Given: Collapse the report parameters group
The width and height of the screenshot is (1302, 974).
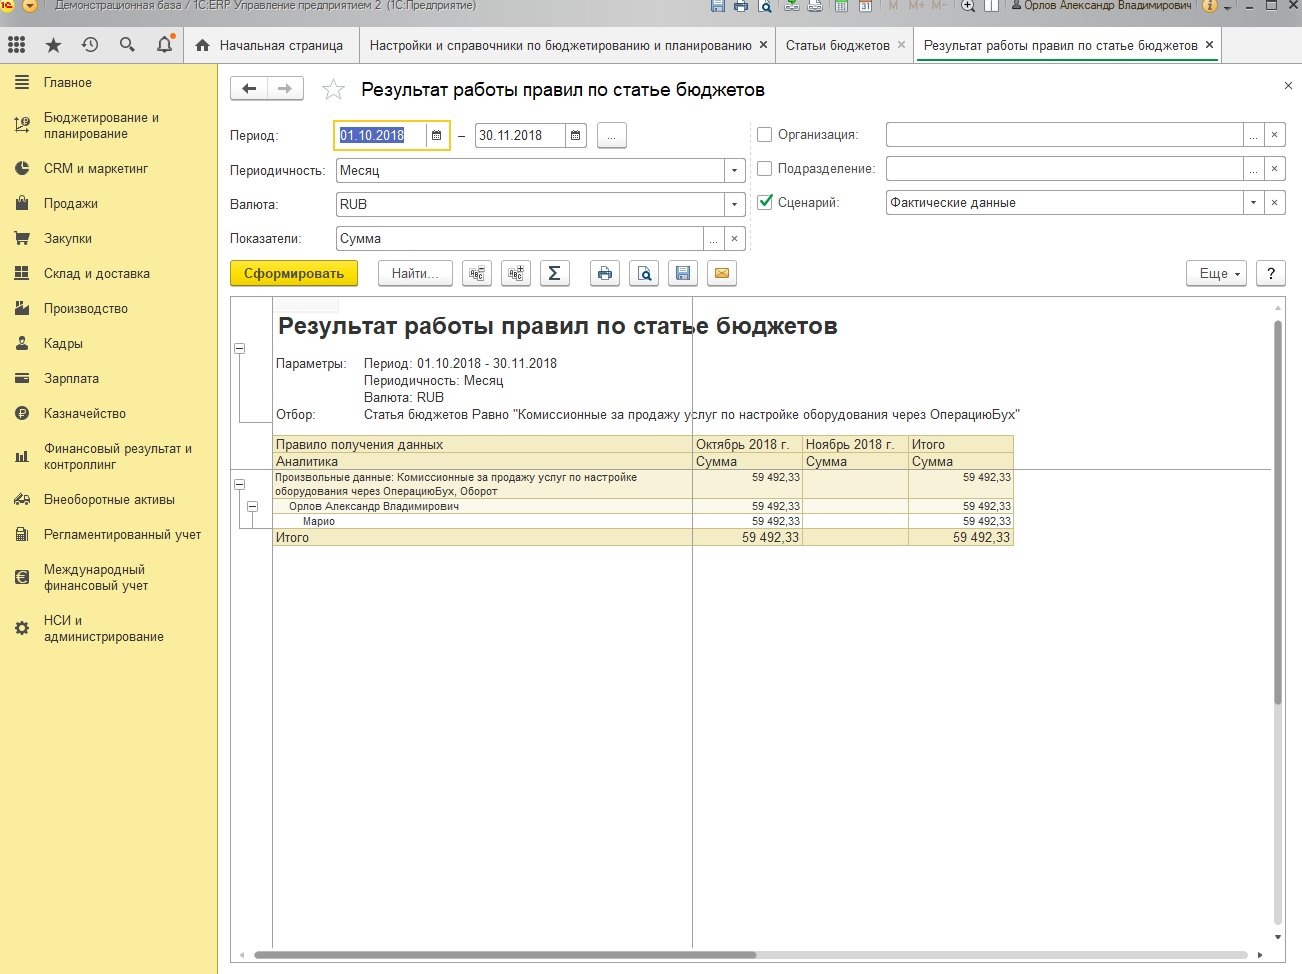Looking at the screenshot, I should pyautogui.click(x=239, y=348).
